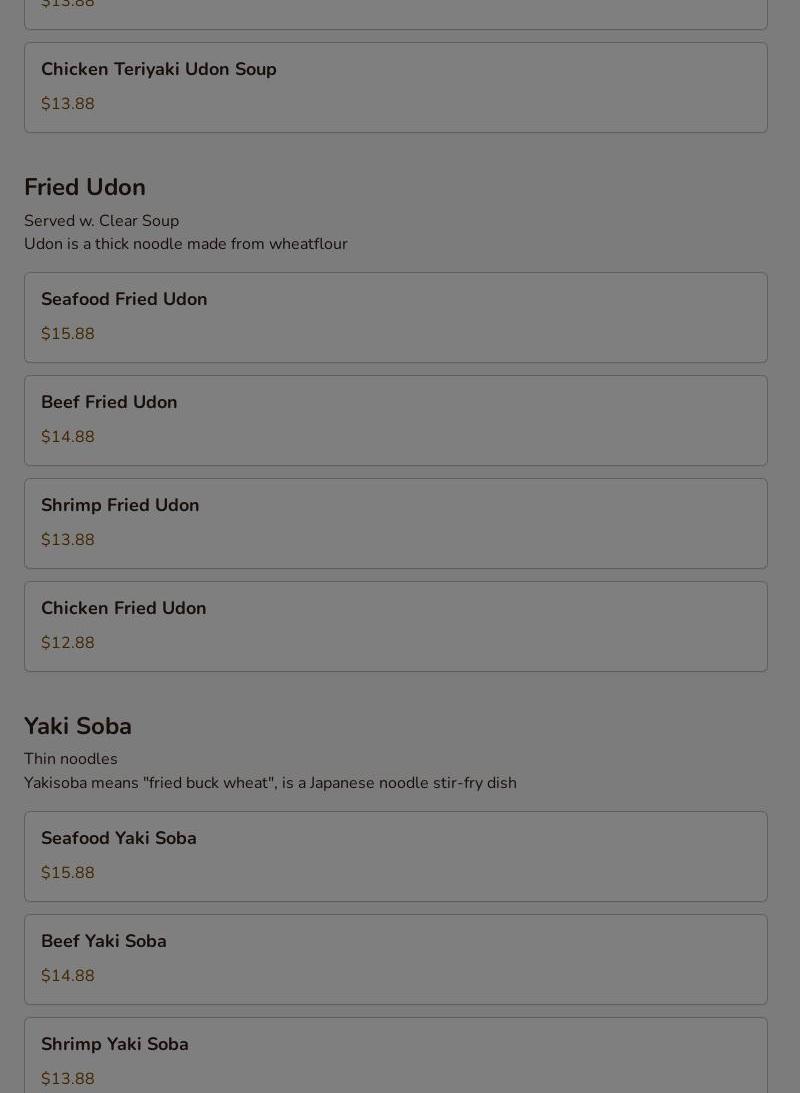Viewport: 800px width, 1093px height.
Task: Select the Beef Yaki Soba item
Action: click(104, 942)
